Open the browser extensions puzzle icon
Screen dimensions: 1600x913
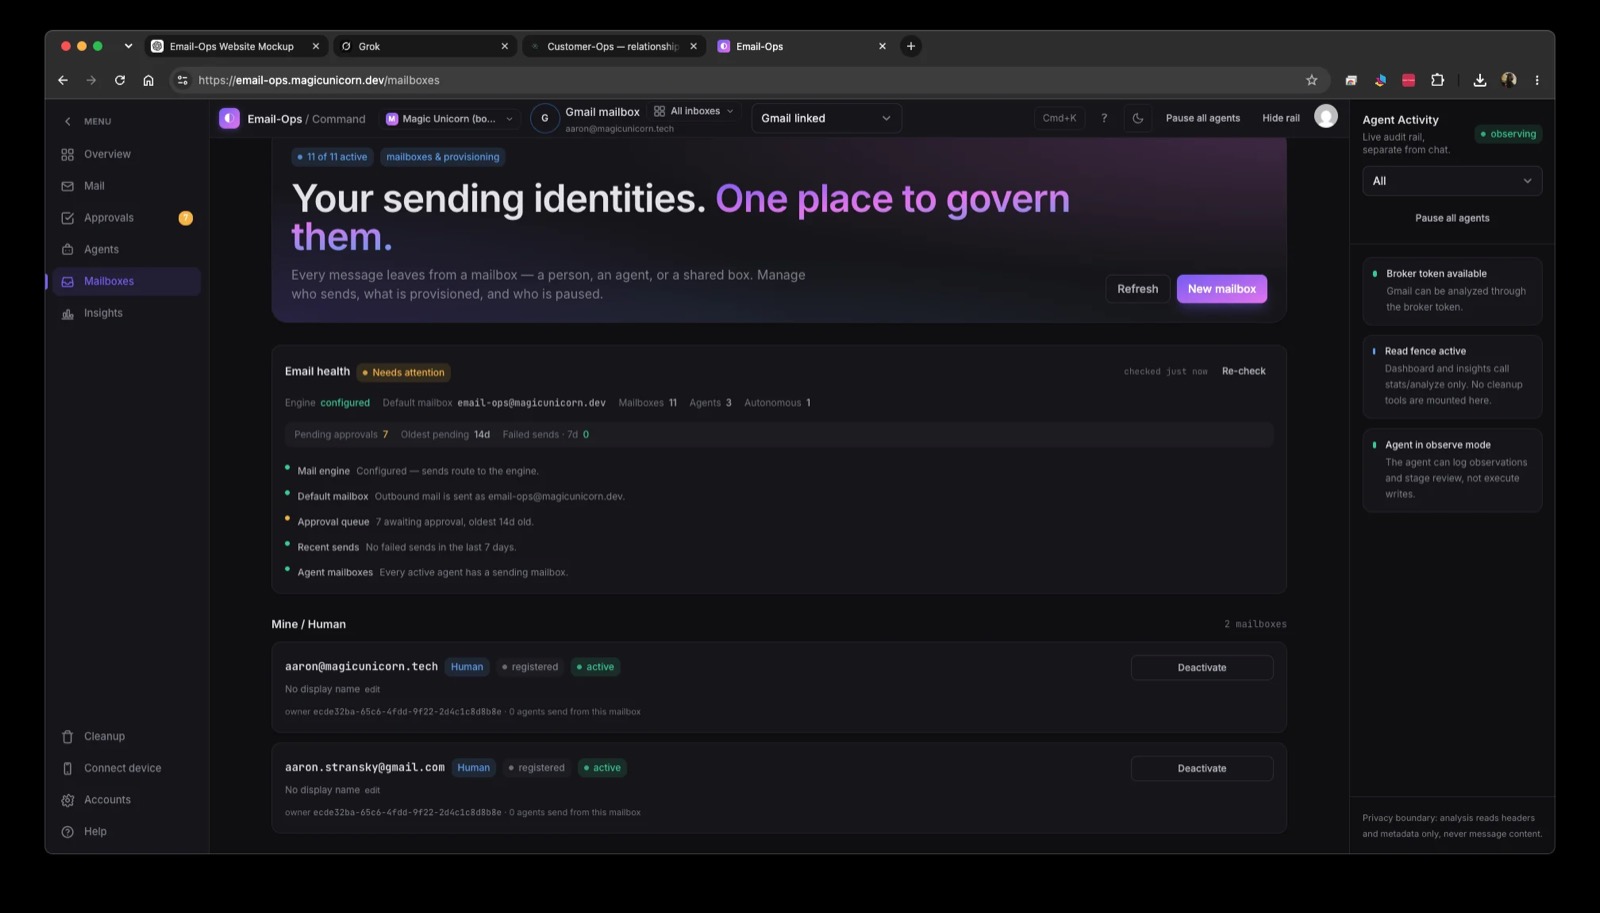tap(1438, 80)
